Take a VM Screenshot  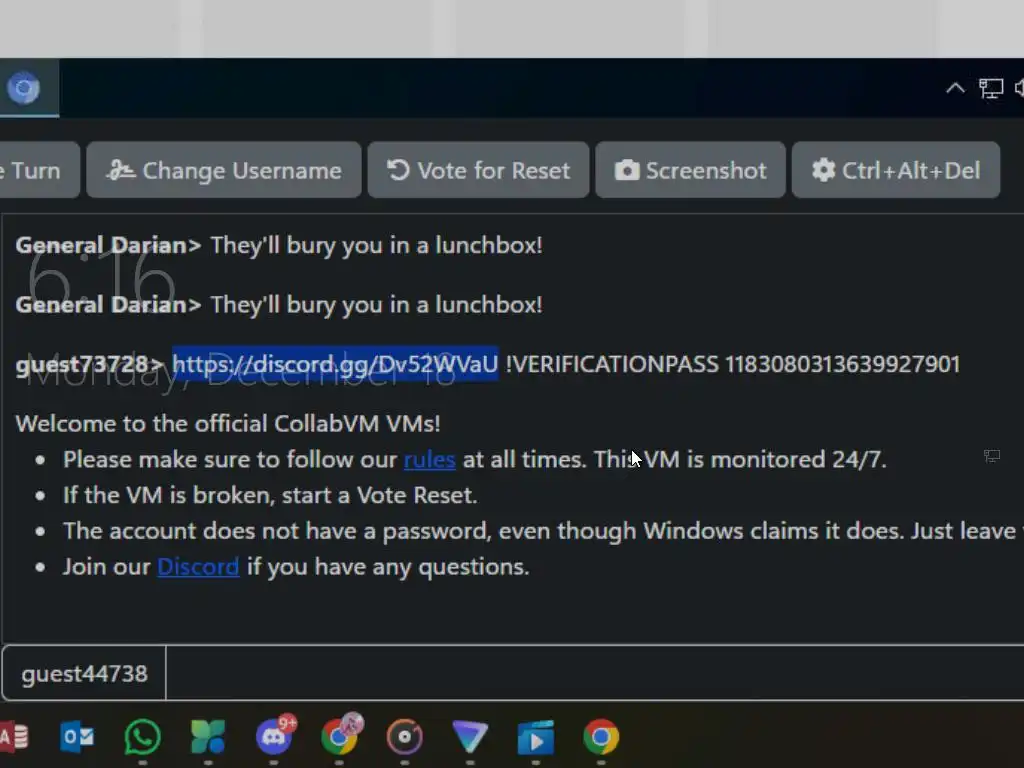[x=690, y=170]
